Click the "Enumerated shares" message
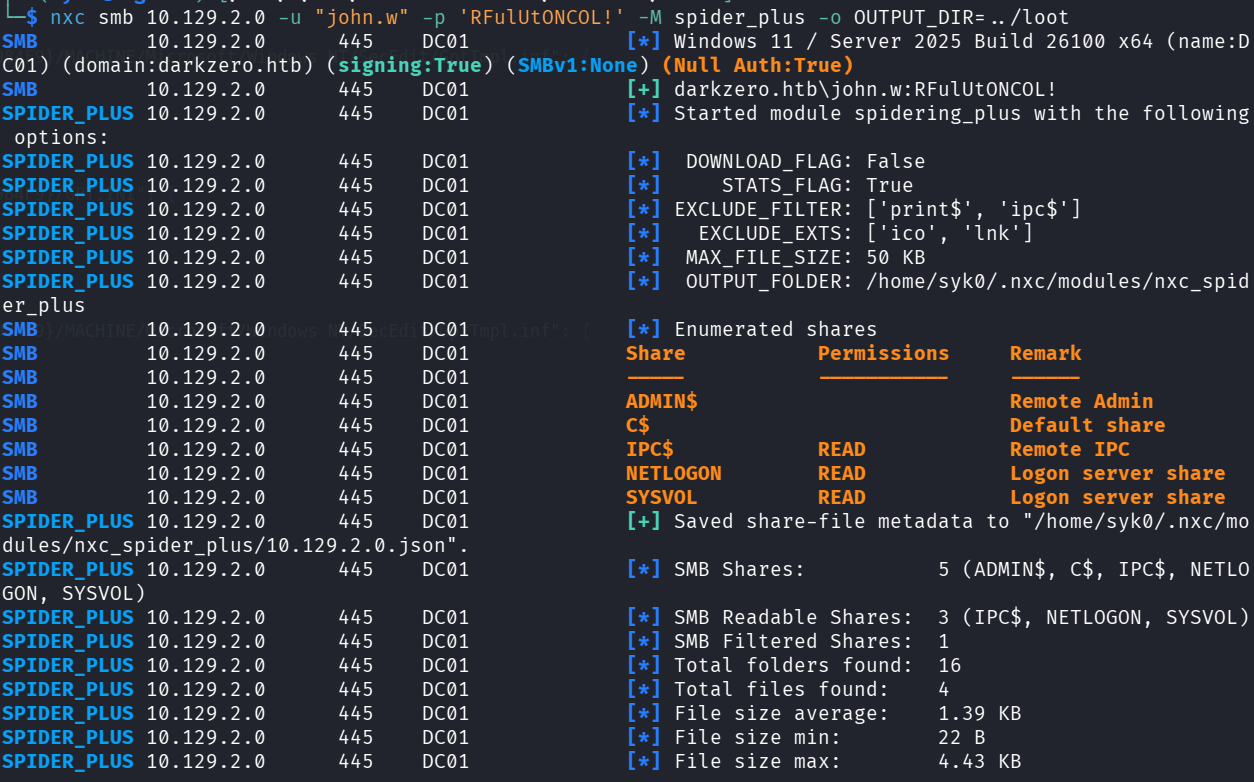 click(776, 329)
